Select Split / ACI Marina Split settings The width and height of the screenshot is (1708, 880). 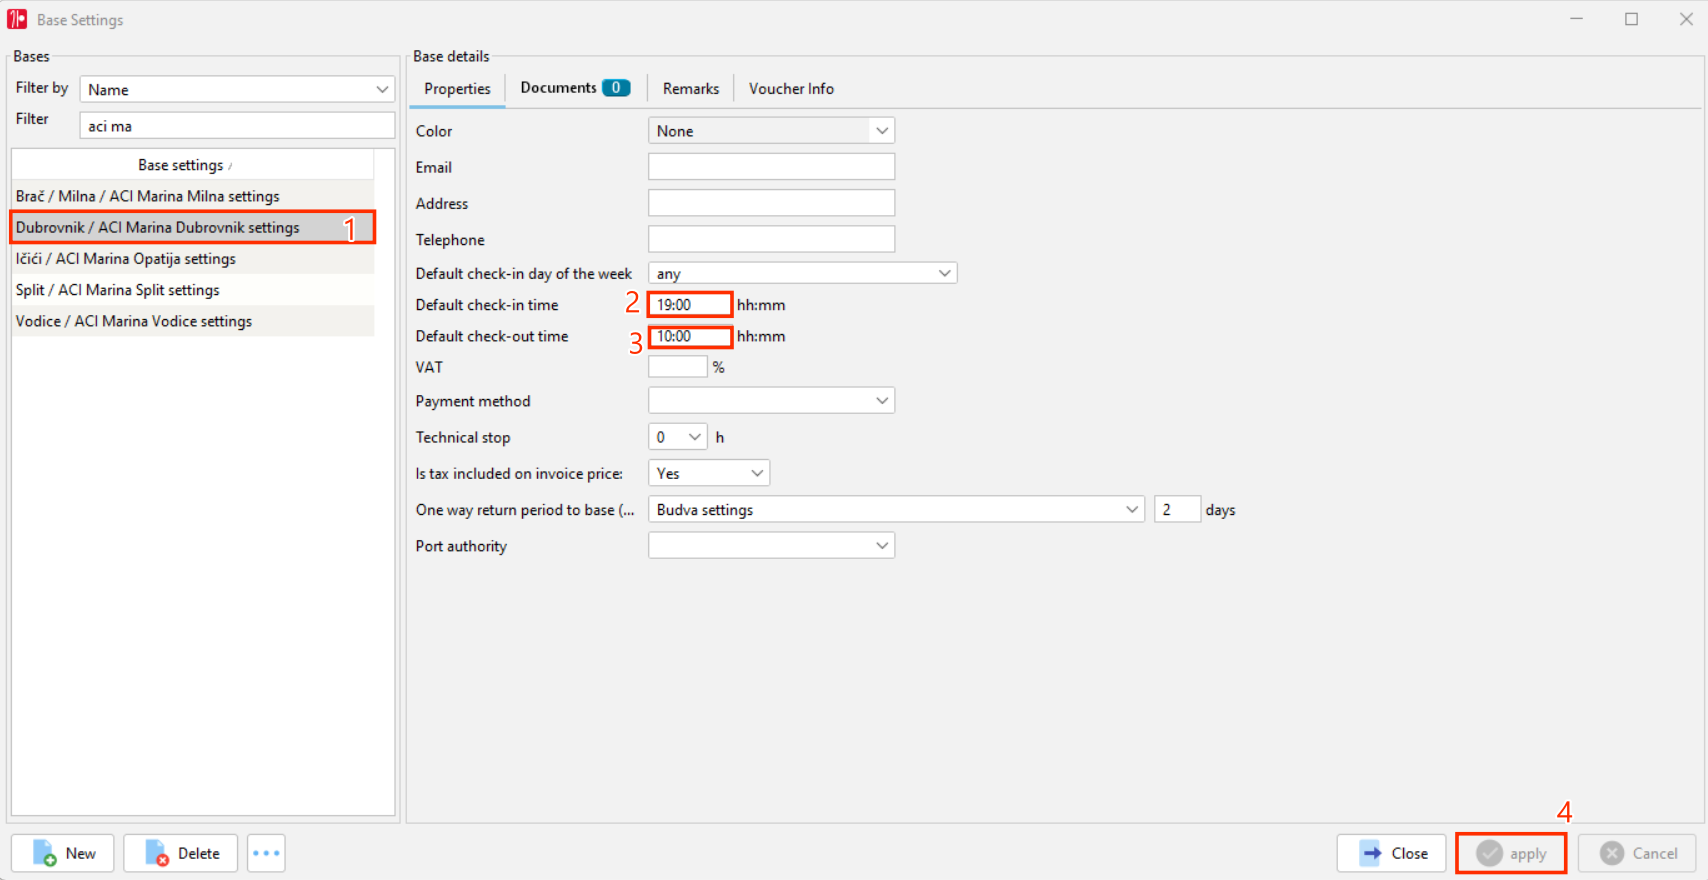coord(193,289)
